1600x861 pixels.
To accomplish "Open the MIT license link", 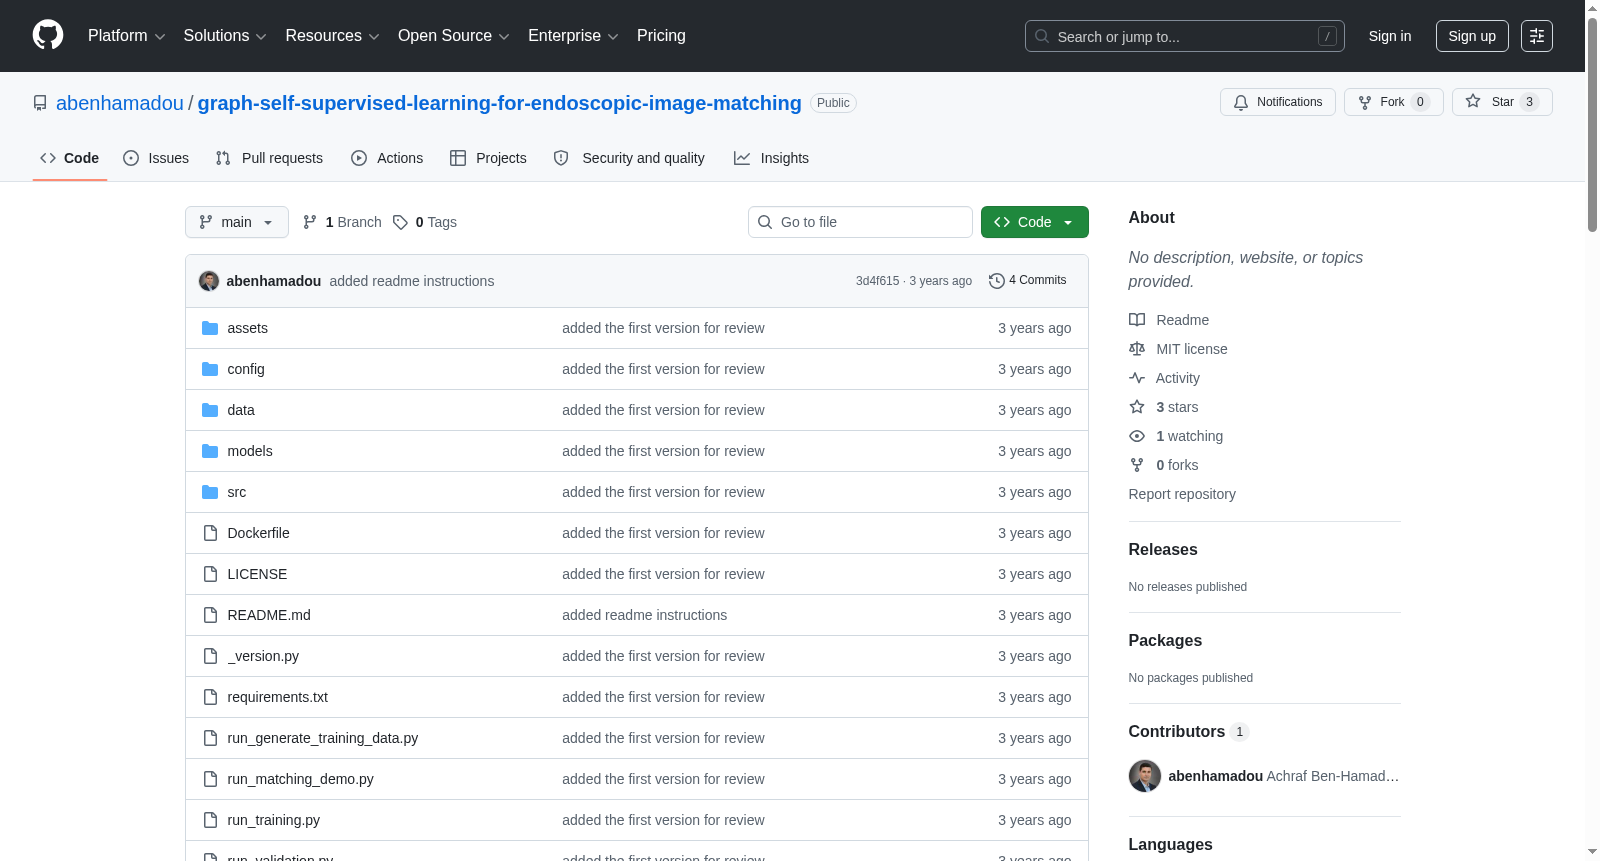I will click(1178, 349).
